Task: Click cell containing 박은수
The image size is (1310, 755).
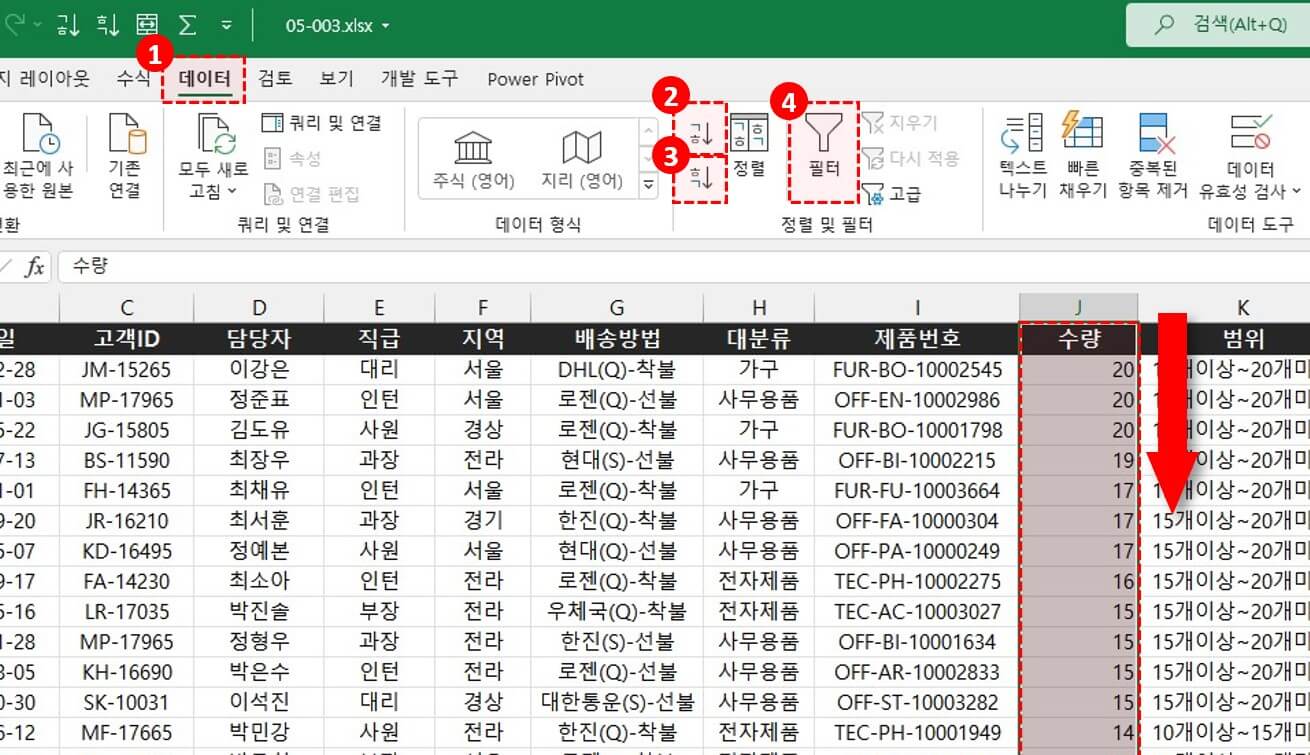Action: (x=259, y=672)
